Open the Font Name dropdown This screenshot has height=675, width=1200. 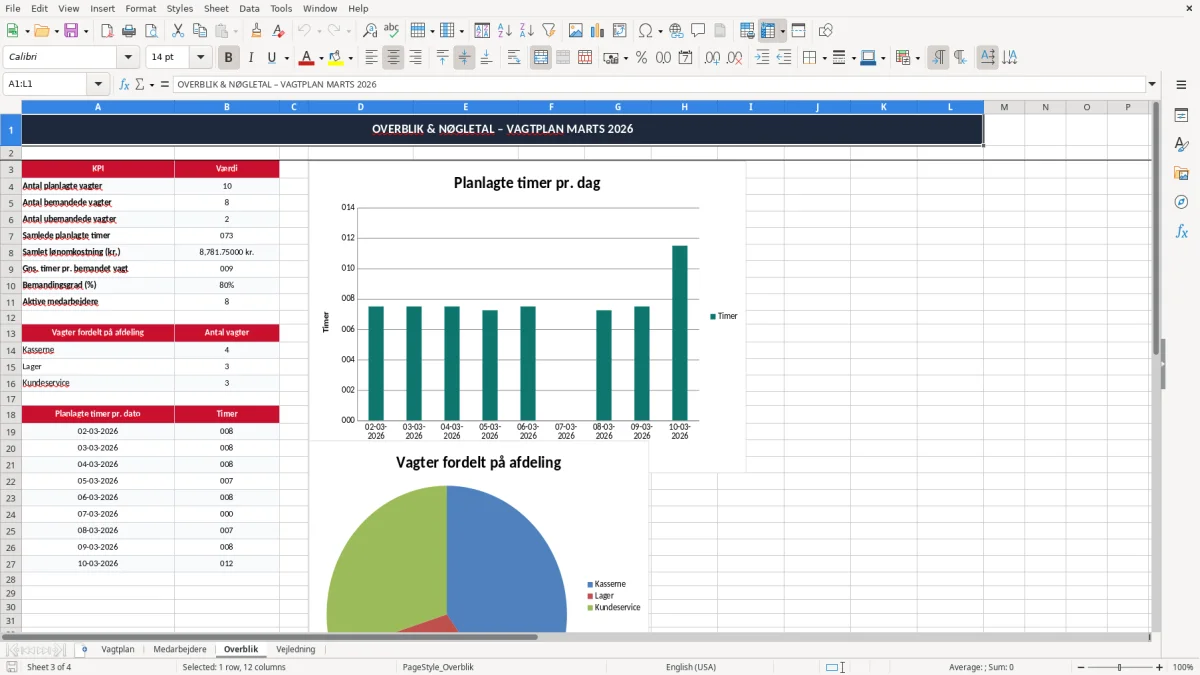click(130, 58)
